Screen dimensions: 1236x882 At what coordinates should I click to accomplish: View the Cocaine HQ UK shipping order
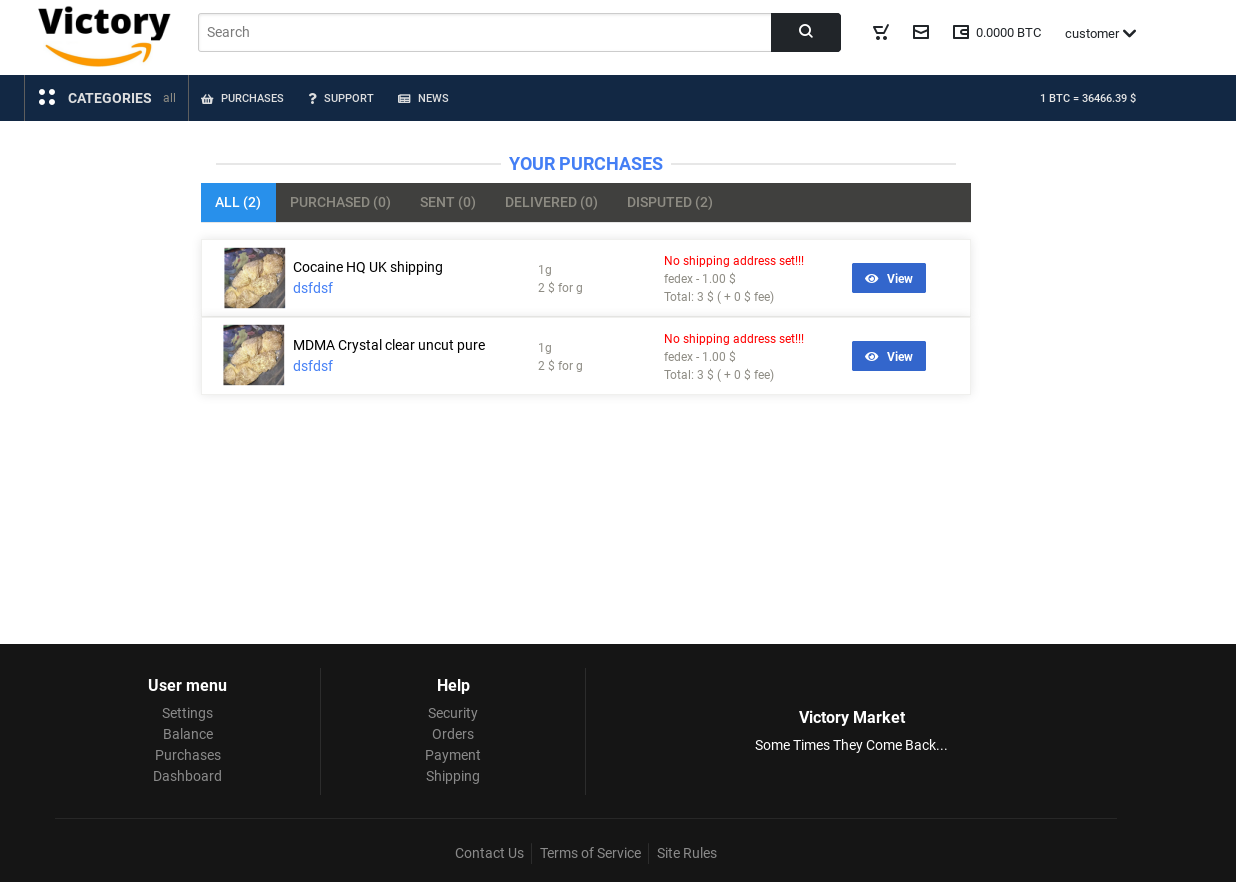coord(888,278)
